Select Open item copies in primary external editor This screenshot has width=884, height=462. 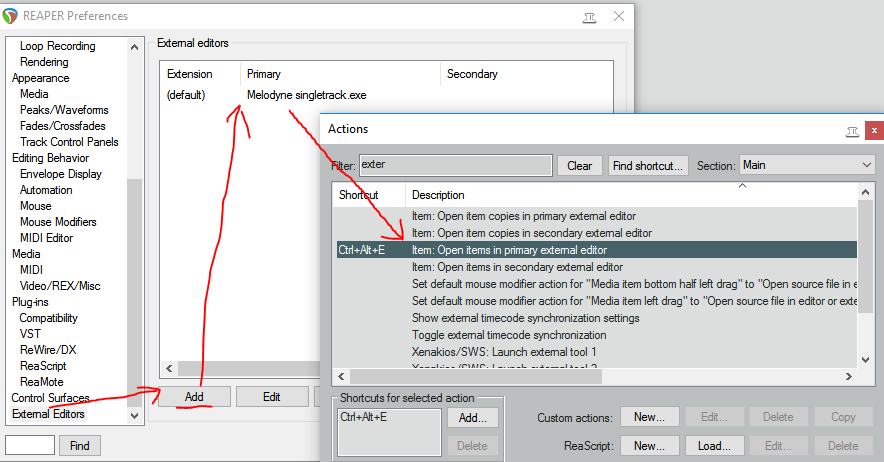[524, 216]
